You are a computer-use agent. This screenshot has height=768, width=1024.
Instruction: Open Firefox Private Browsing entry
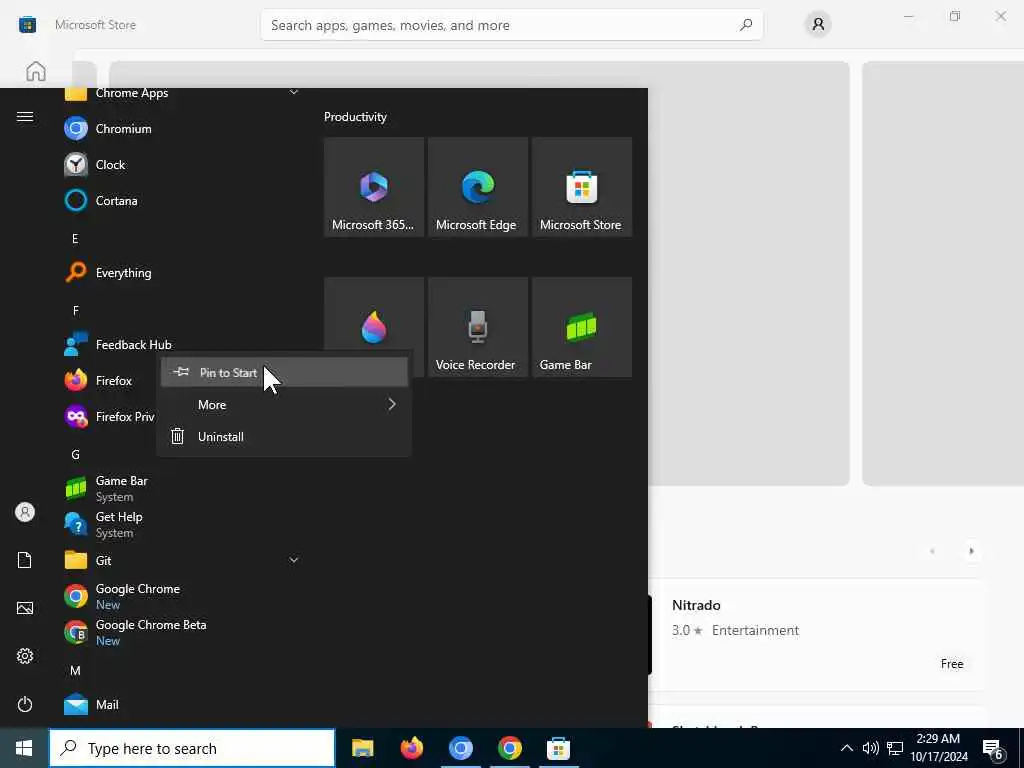(110, 416)
